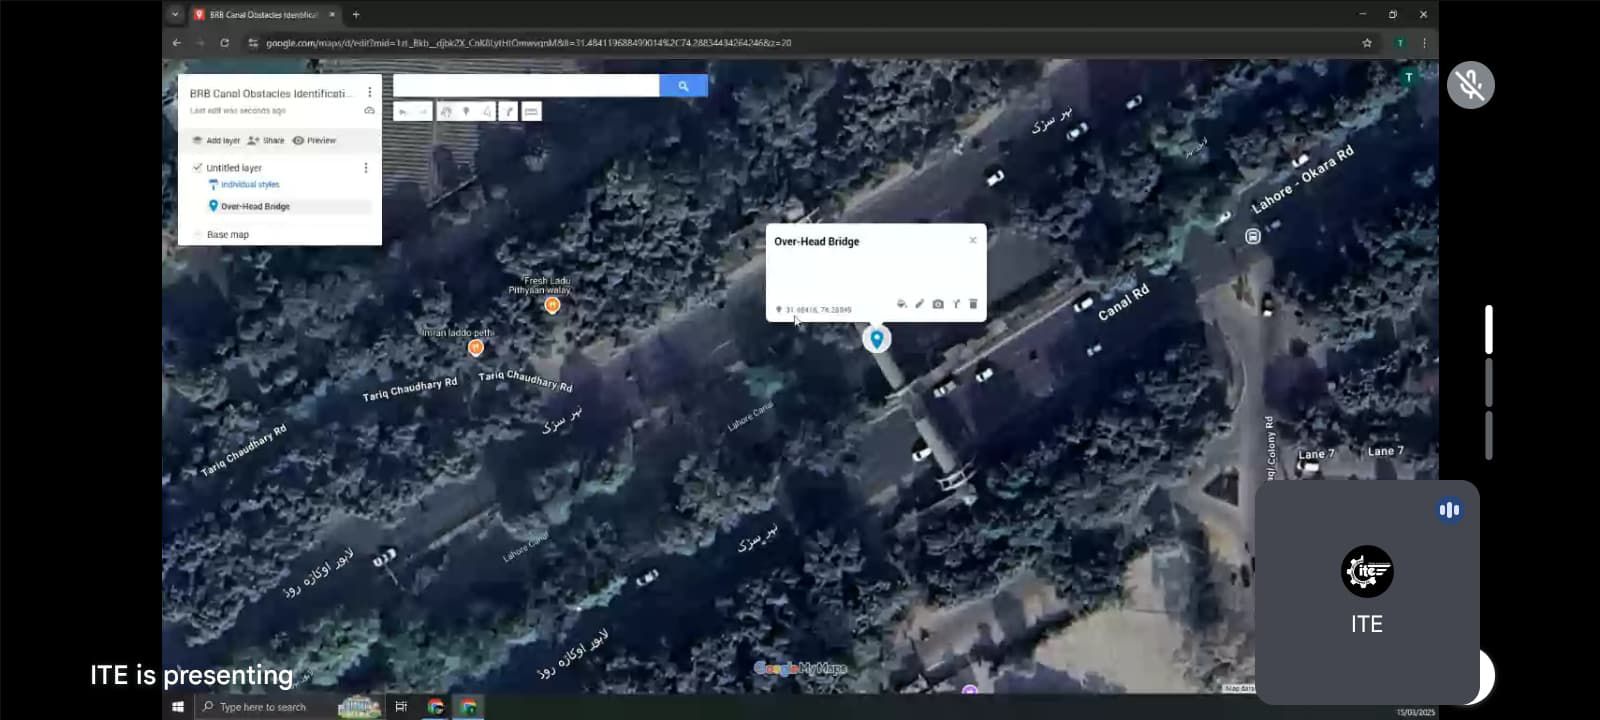Click the blue map search button
Screen dimensions: 1600x720
click(683, 86)
